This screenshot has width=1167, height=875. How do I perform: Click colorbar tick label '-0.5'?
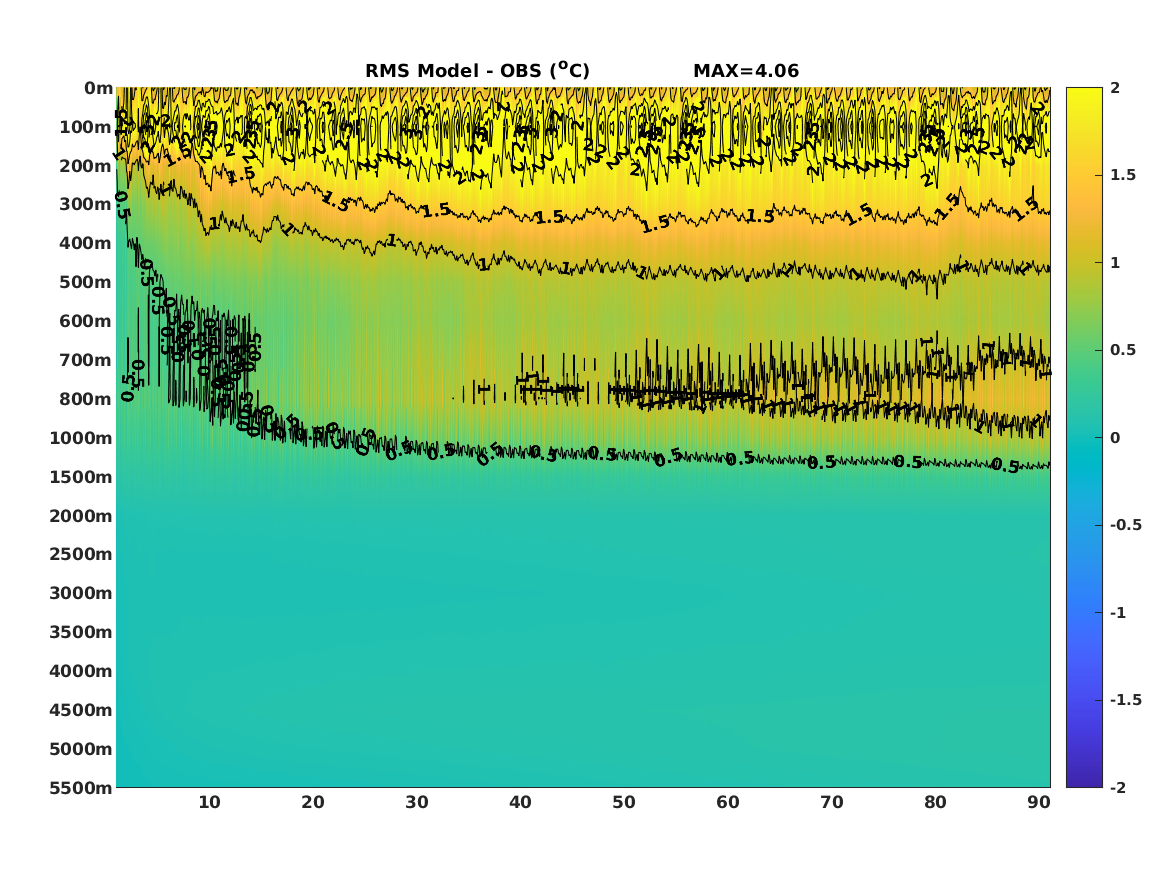coord(1126,525)
